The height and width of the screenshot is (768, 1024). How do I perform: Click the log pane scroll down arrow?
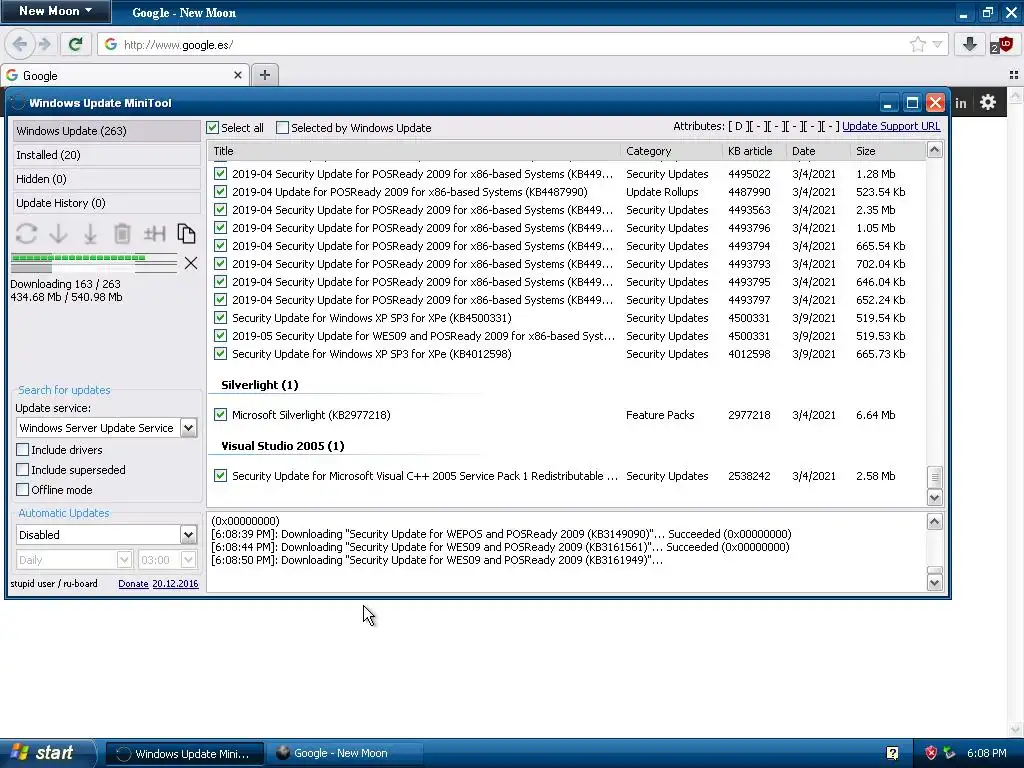click(x=935, y=583)
